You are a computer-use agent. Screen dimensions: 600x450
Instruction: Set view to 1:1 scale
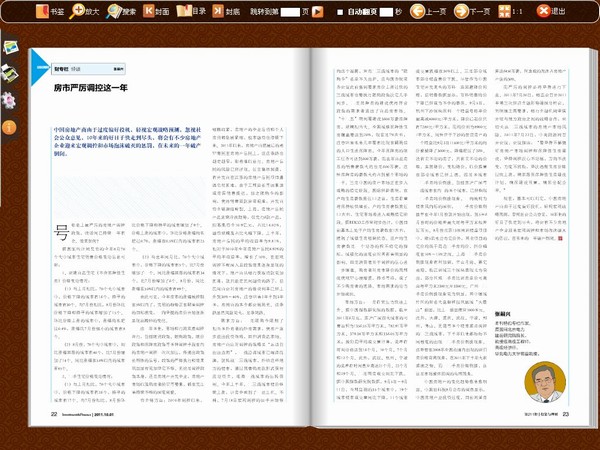pyautogui.click(x=510, y=11)
